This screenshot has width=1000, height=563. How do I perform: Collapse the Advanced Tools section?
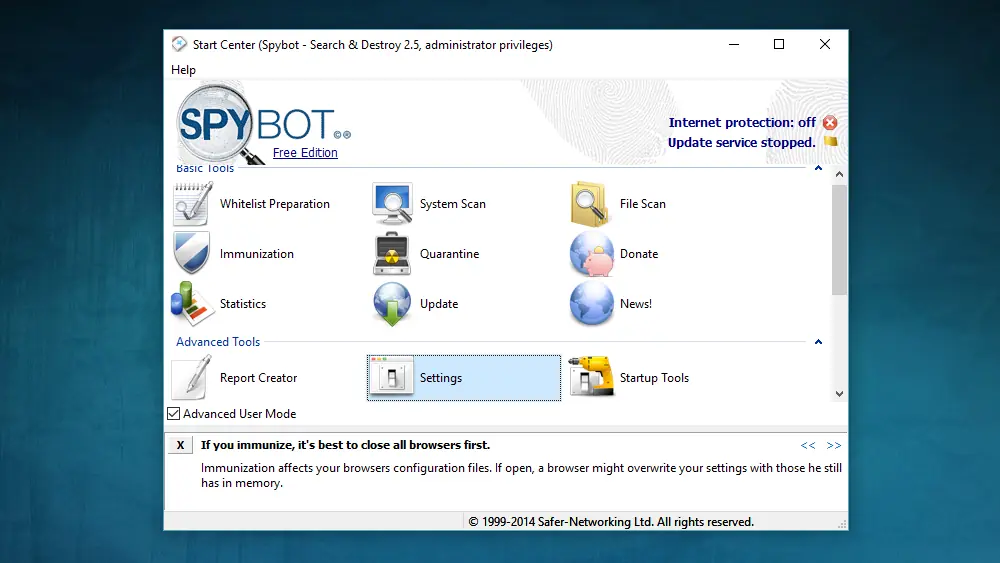pos(818,342)
